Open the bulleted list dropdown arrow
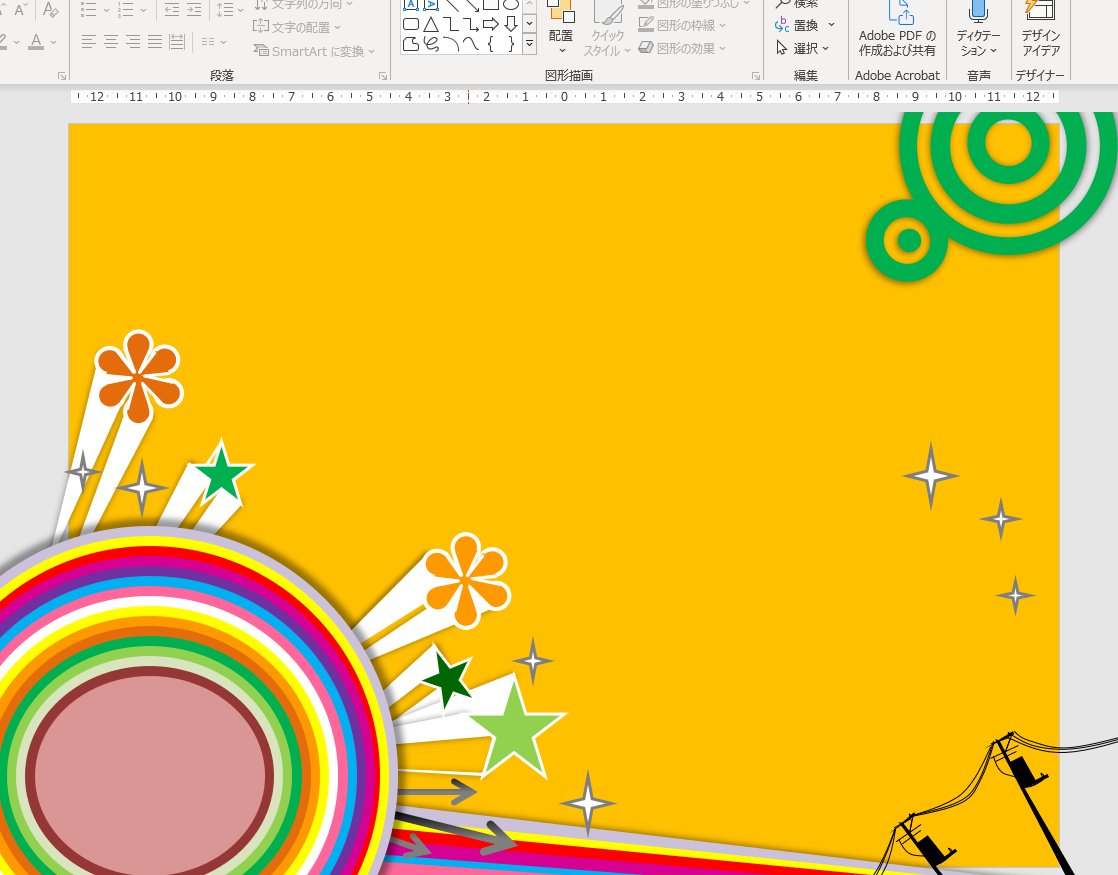The height and width of the screenshot is (875, 1118). [x=106, y=10]
